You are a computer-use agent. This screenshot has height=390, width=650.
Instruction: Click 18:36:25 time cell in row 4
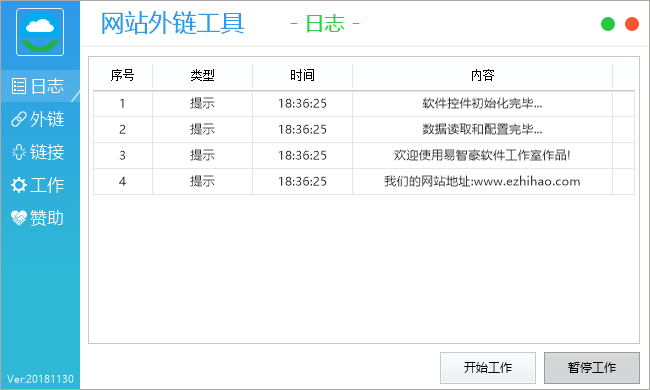(302, 181)
